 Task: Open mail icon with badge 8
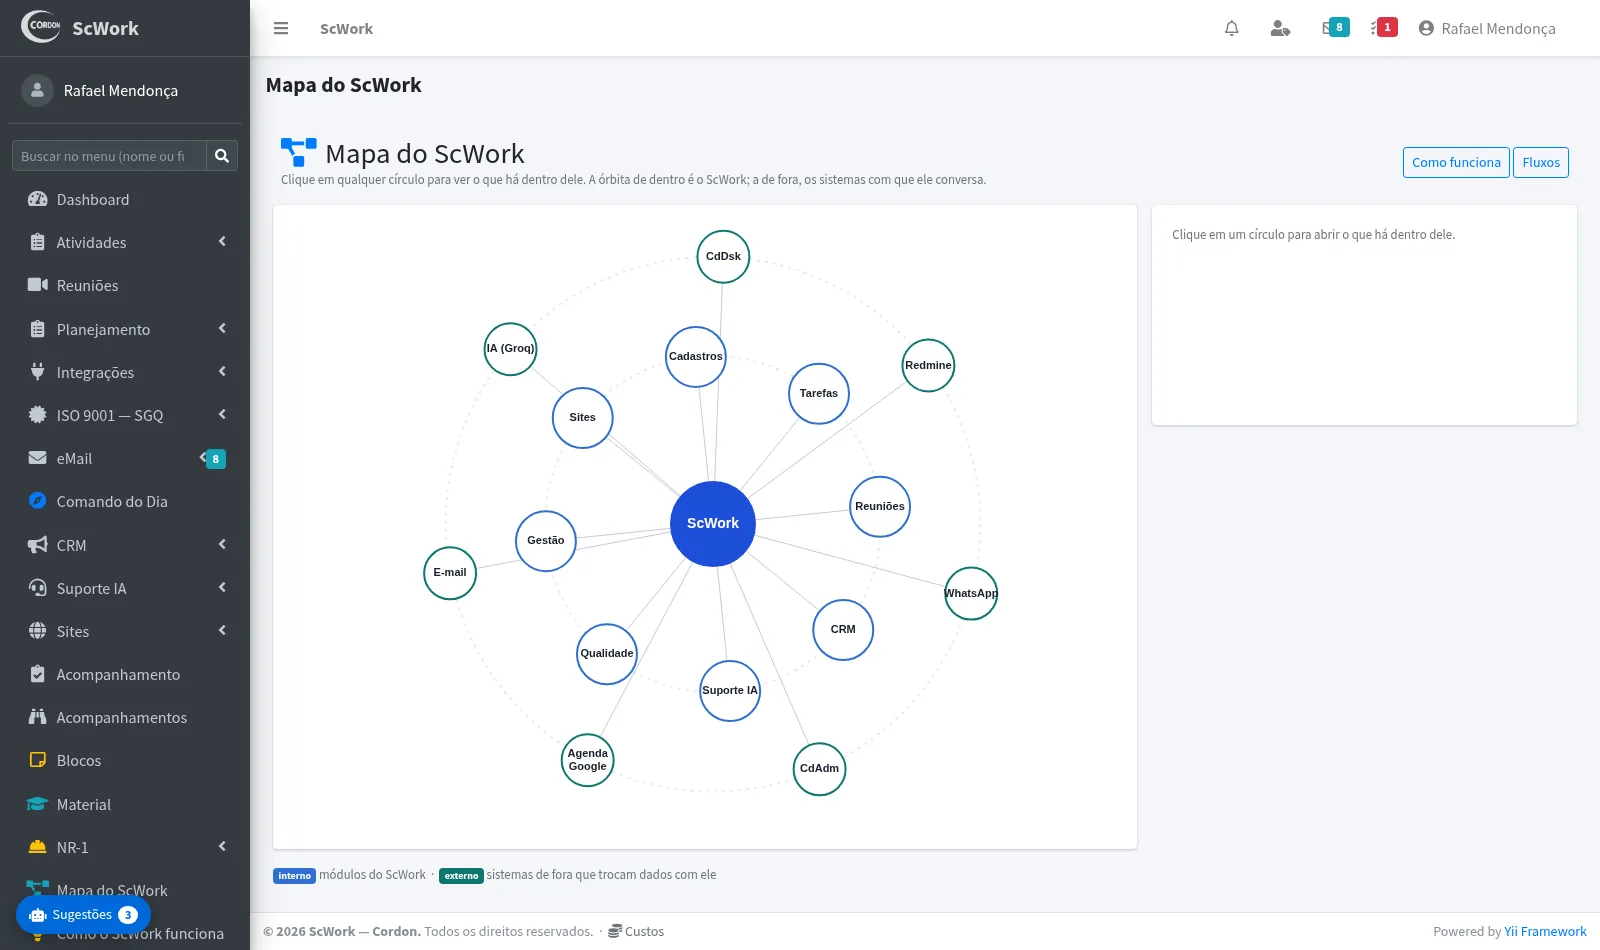click(x=1335, y=28)
